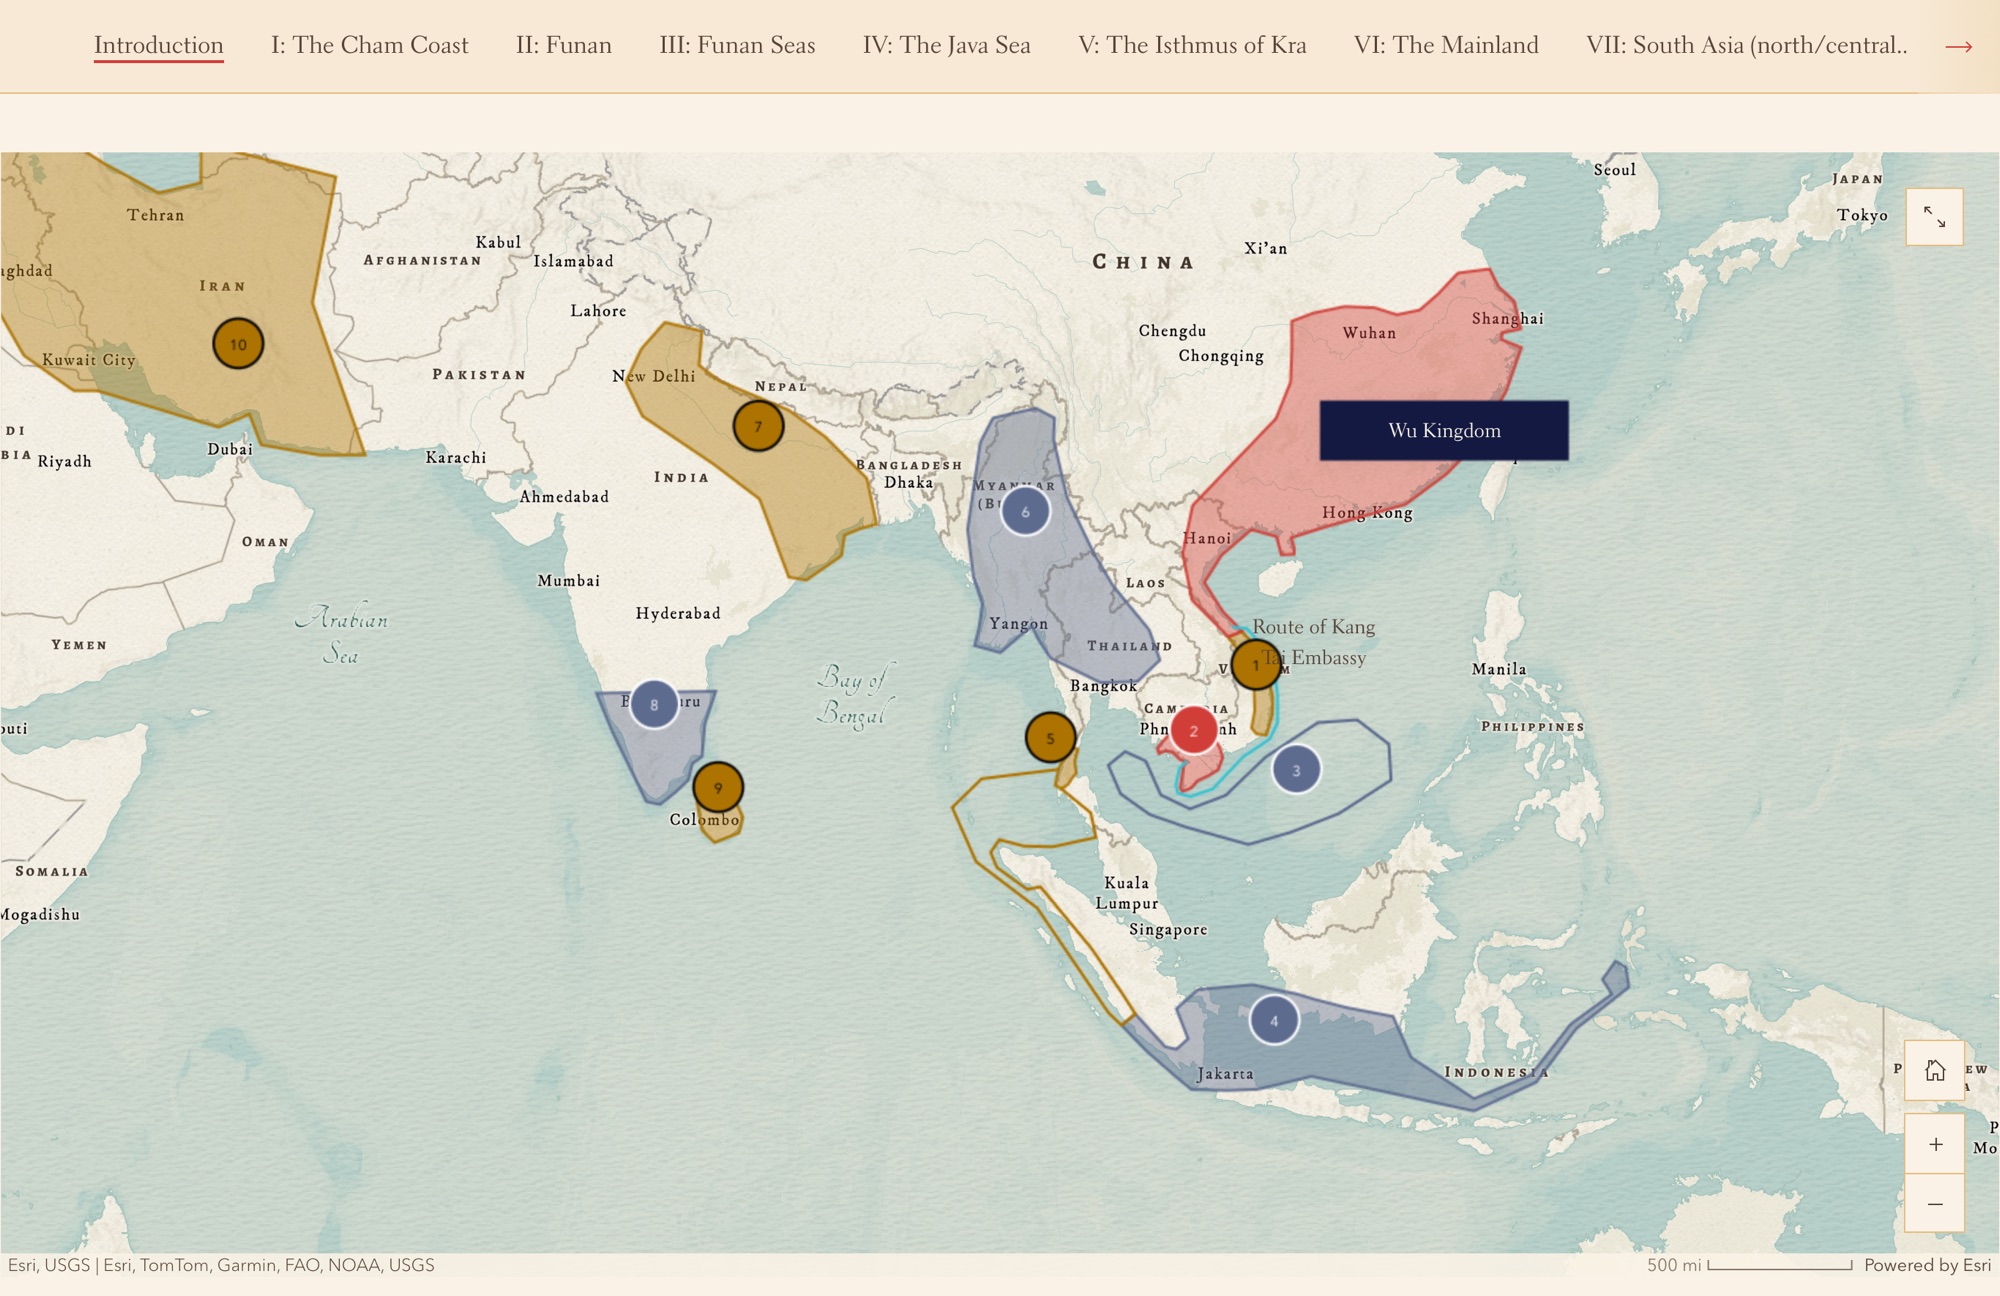Select the II: Funan tab

coord(563,45)
